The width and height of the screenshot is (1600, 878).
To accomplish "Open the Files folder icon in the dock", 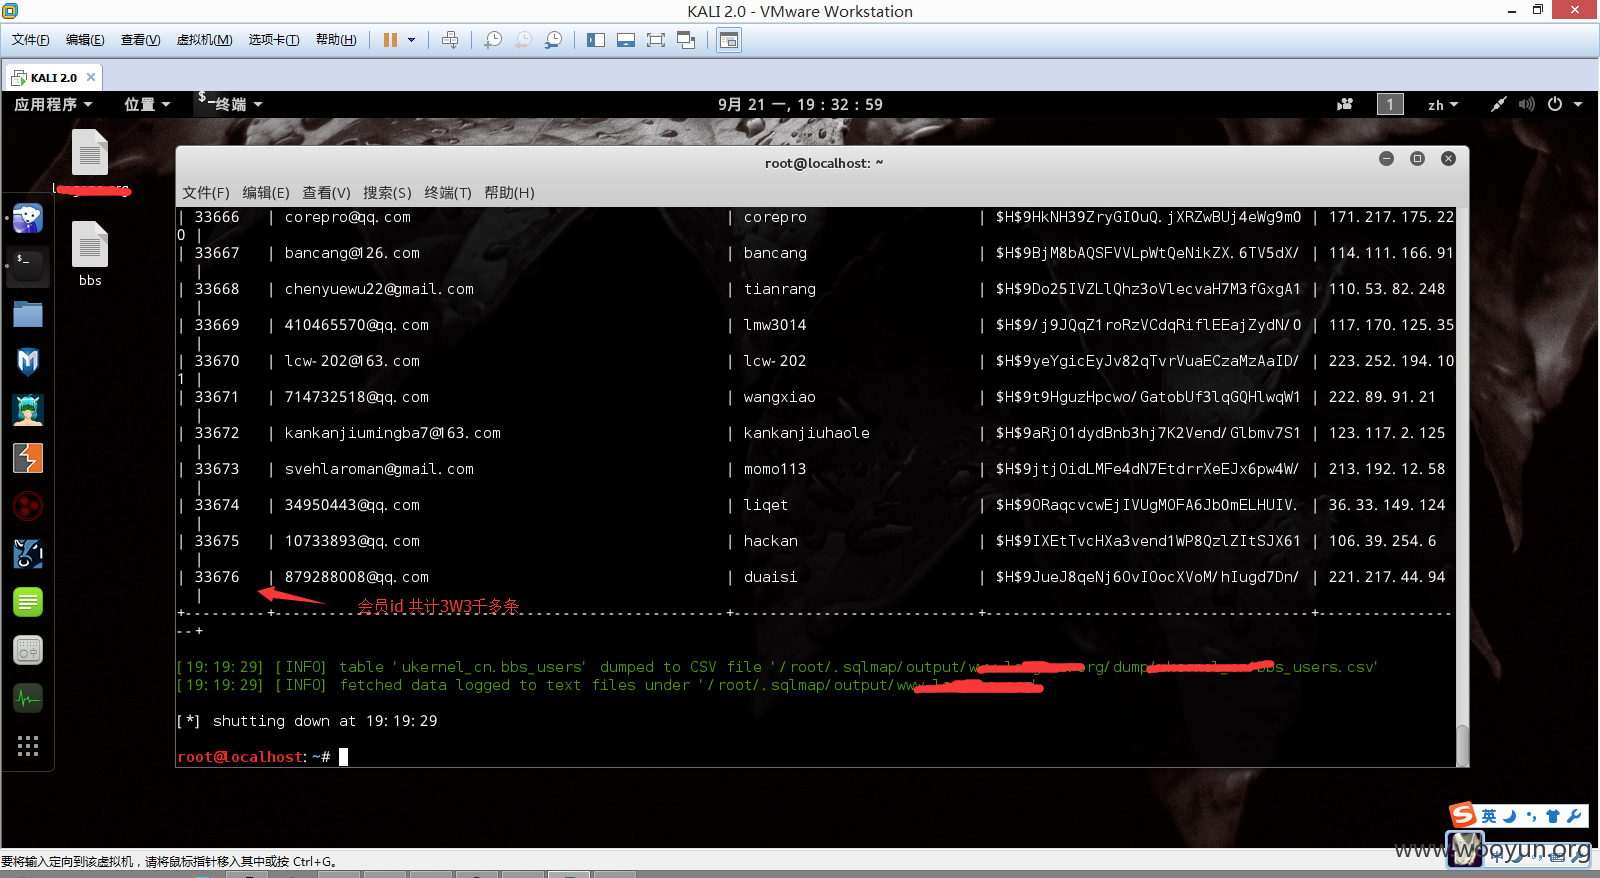I will coord(28,314).
